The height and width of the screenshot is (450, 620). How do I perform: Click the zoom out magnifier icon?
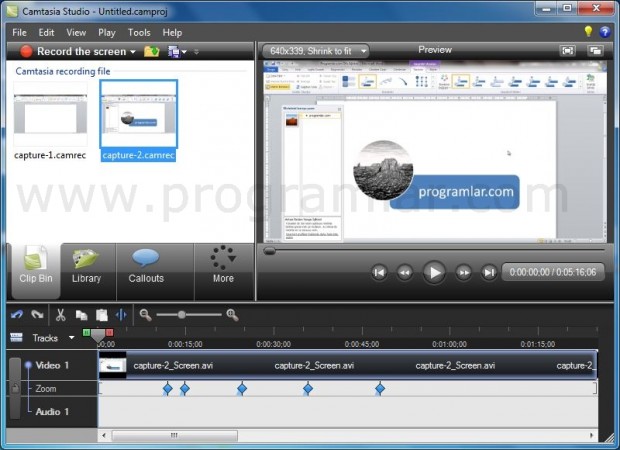pos(145,315)
